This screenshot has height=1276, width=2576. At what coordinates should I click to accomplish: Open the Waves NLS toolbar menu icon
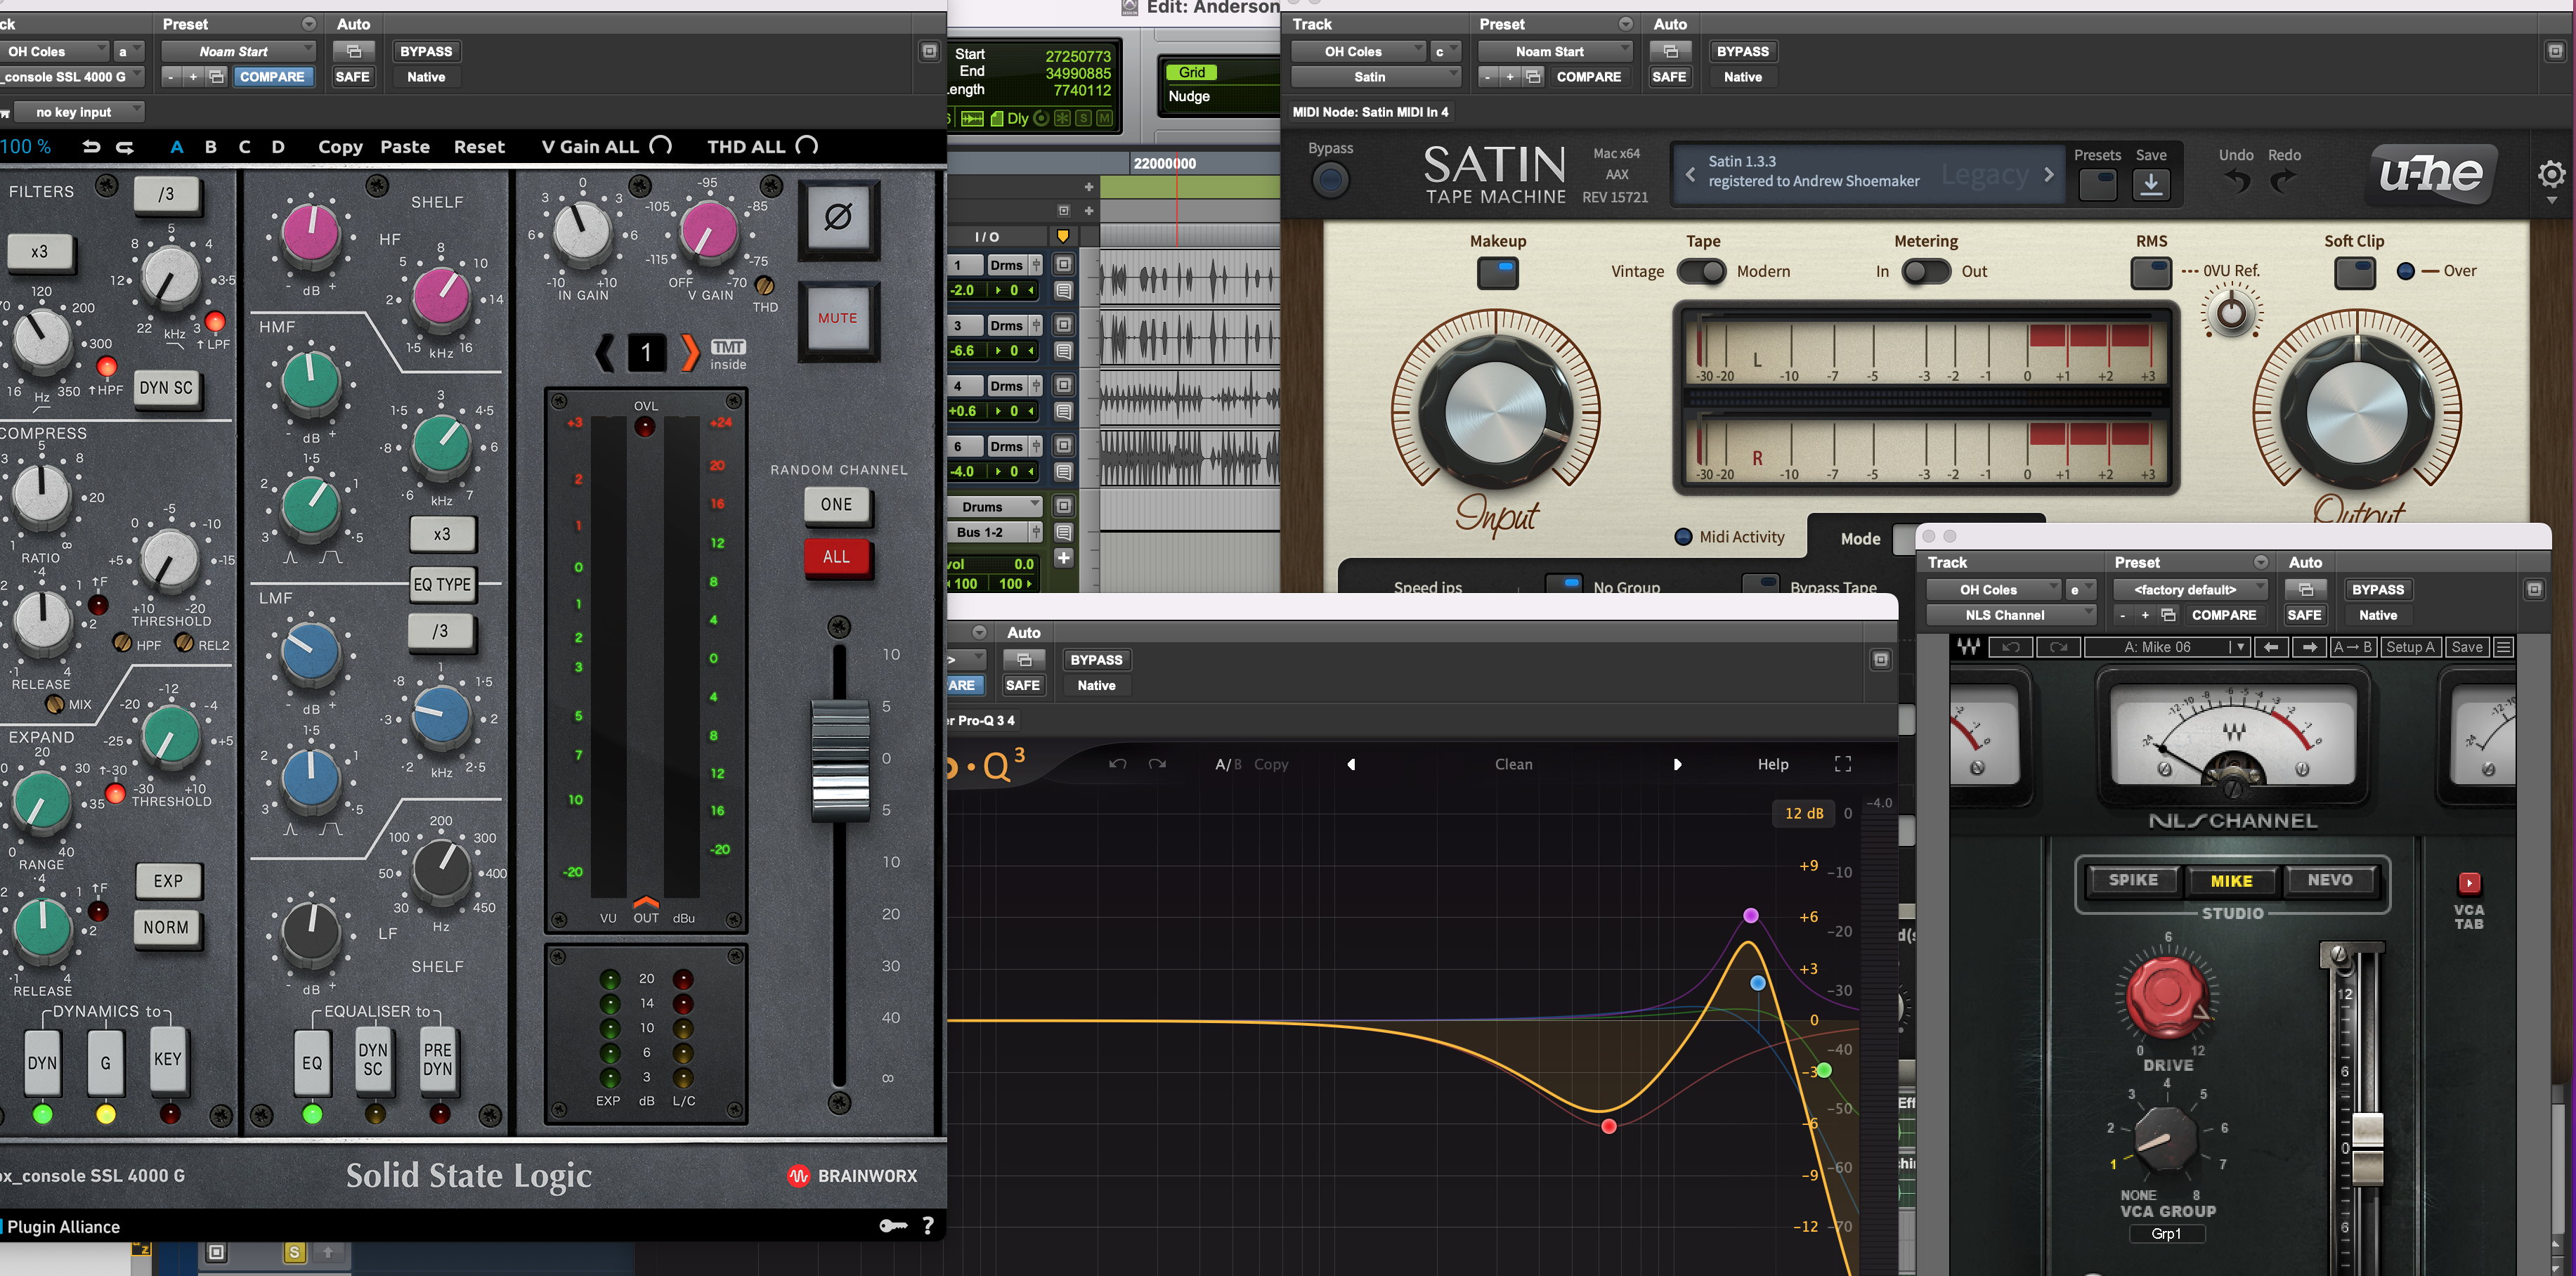(2503, 647)
